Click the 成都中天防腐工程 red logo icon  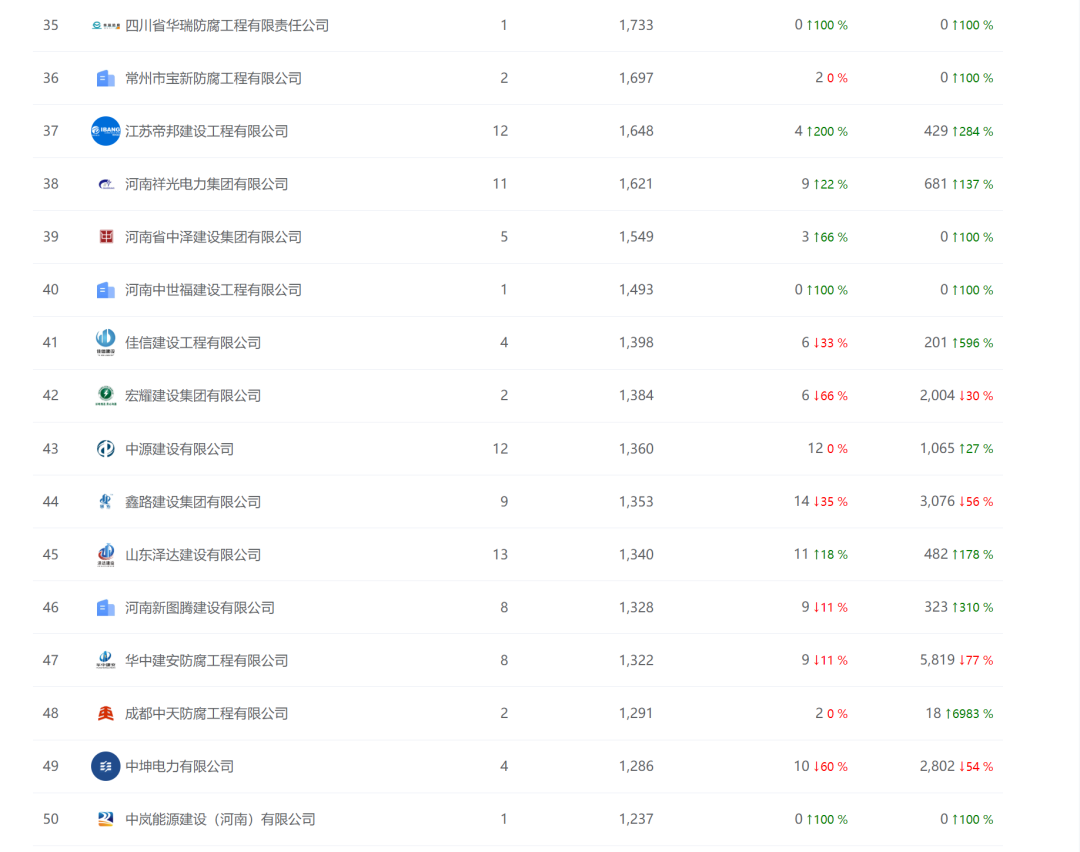pyautogui.click(x=105, y=713)
